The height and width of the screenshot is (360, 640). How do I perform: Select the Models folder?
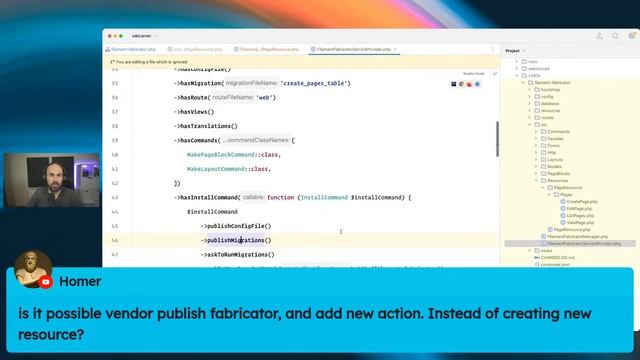[551, 167]
